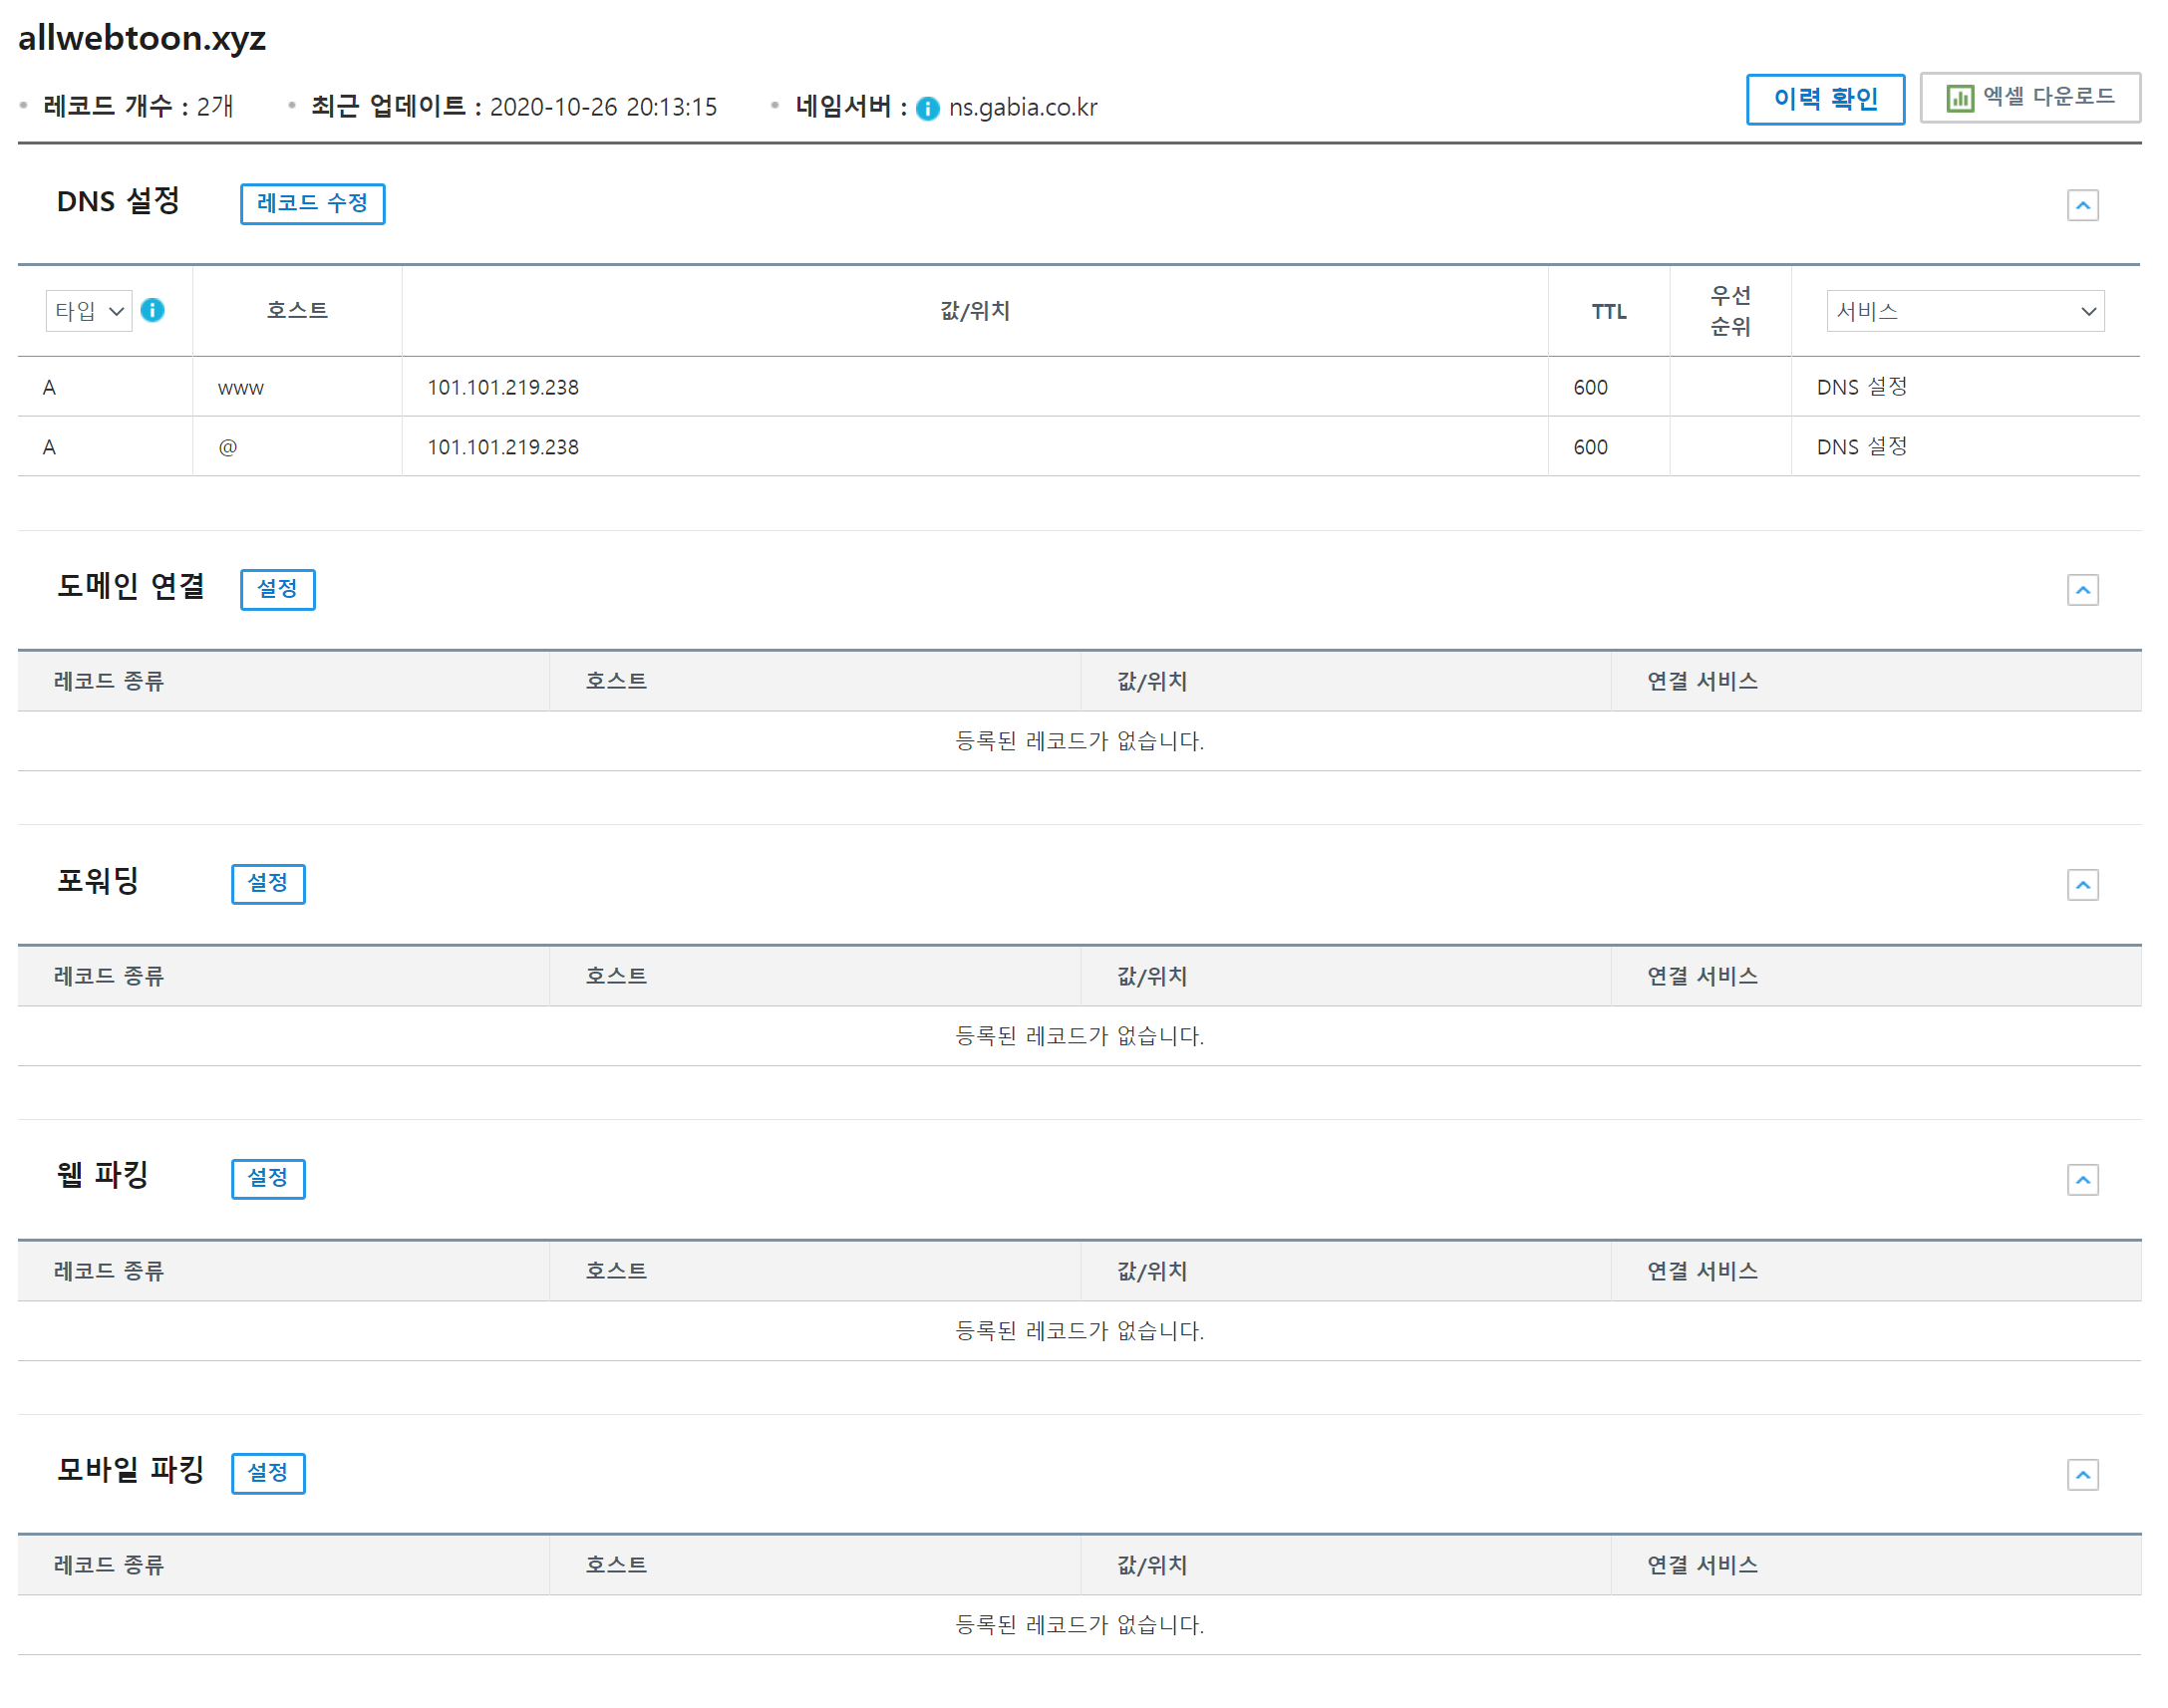Collapse the 포워딩 section using its chevron
2168x1708 pixels.
2084,884
